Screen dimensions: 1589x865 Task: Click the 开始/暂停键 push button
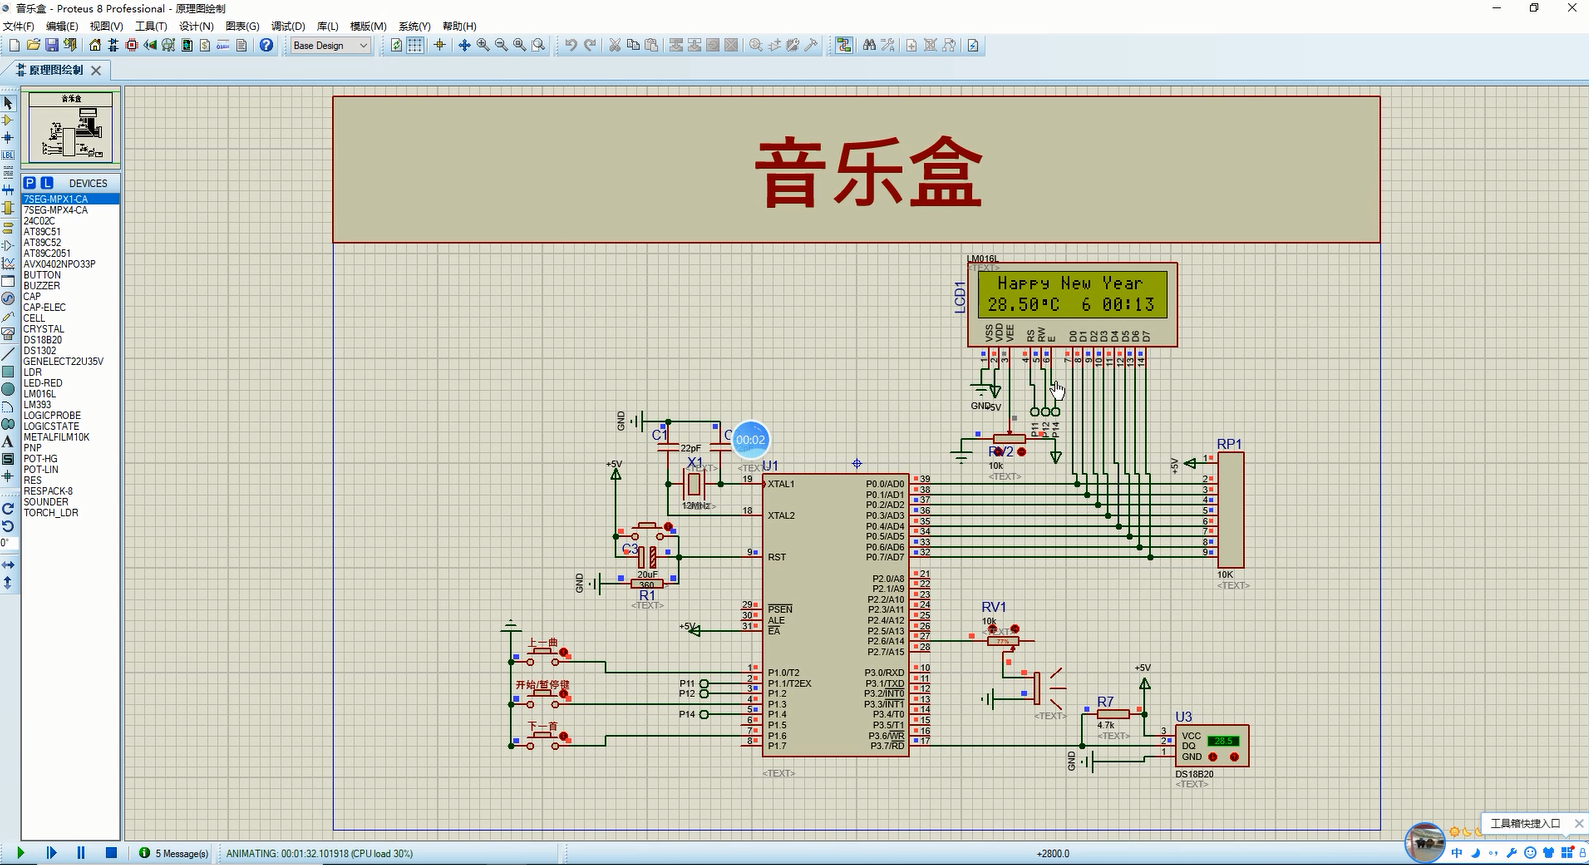(543, 696)
